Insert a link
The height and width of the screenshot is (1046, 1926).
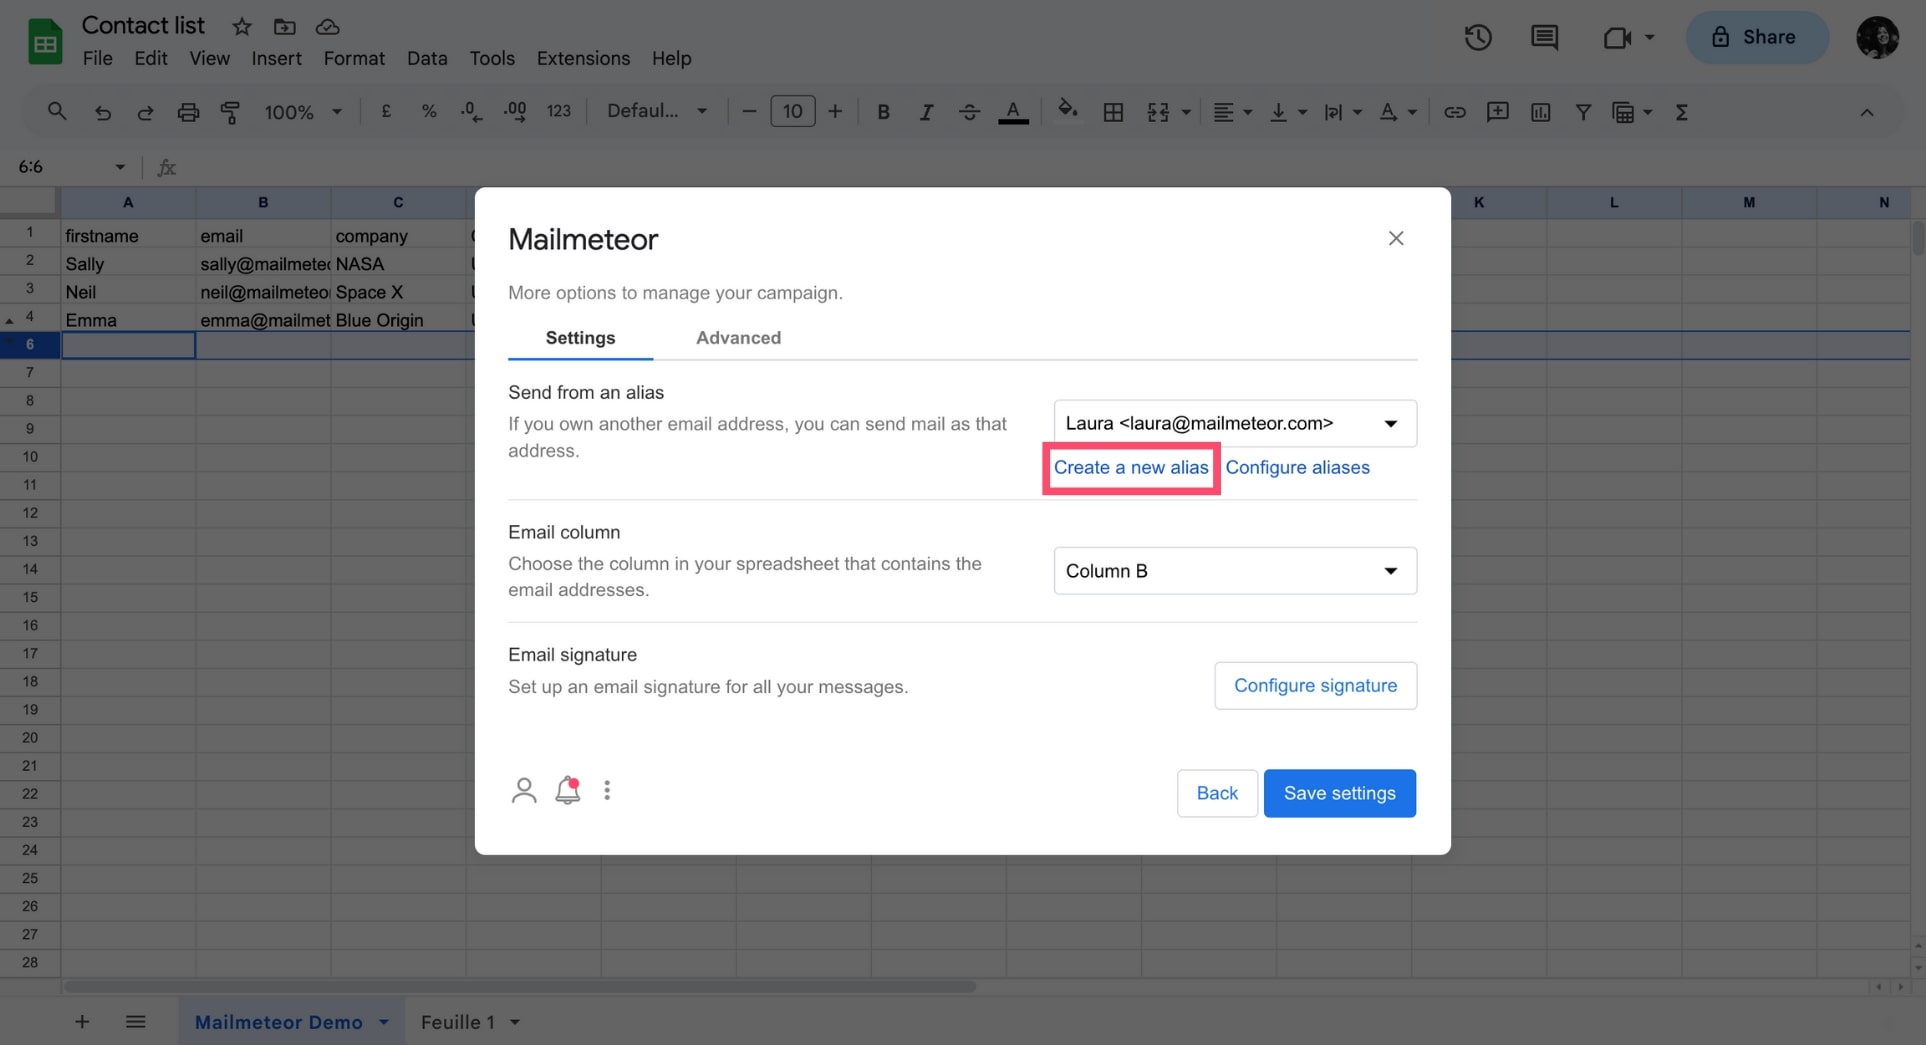pos(1454,112)
